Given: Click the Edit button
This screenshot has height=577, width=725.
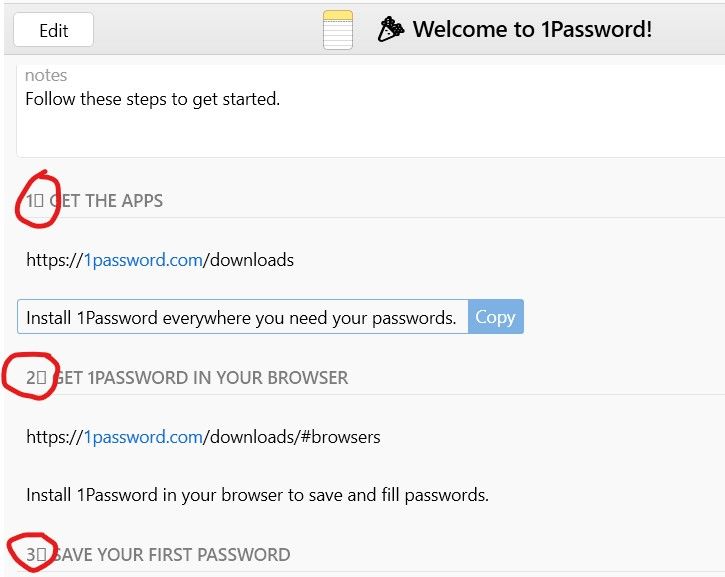Looking at the screenshot, I should coord(53,30).
